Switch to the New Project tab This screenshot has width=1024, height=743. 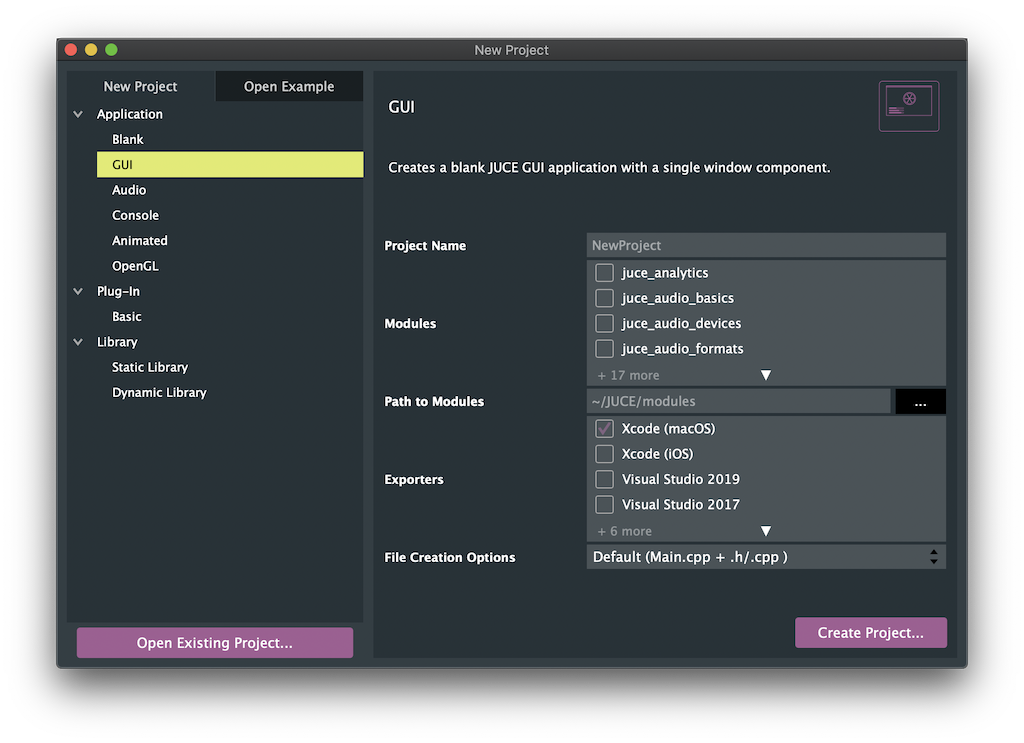pyautogui.click(x=140, y=86)
